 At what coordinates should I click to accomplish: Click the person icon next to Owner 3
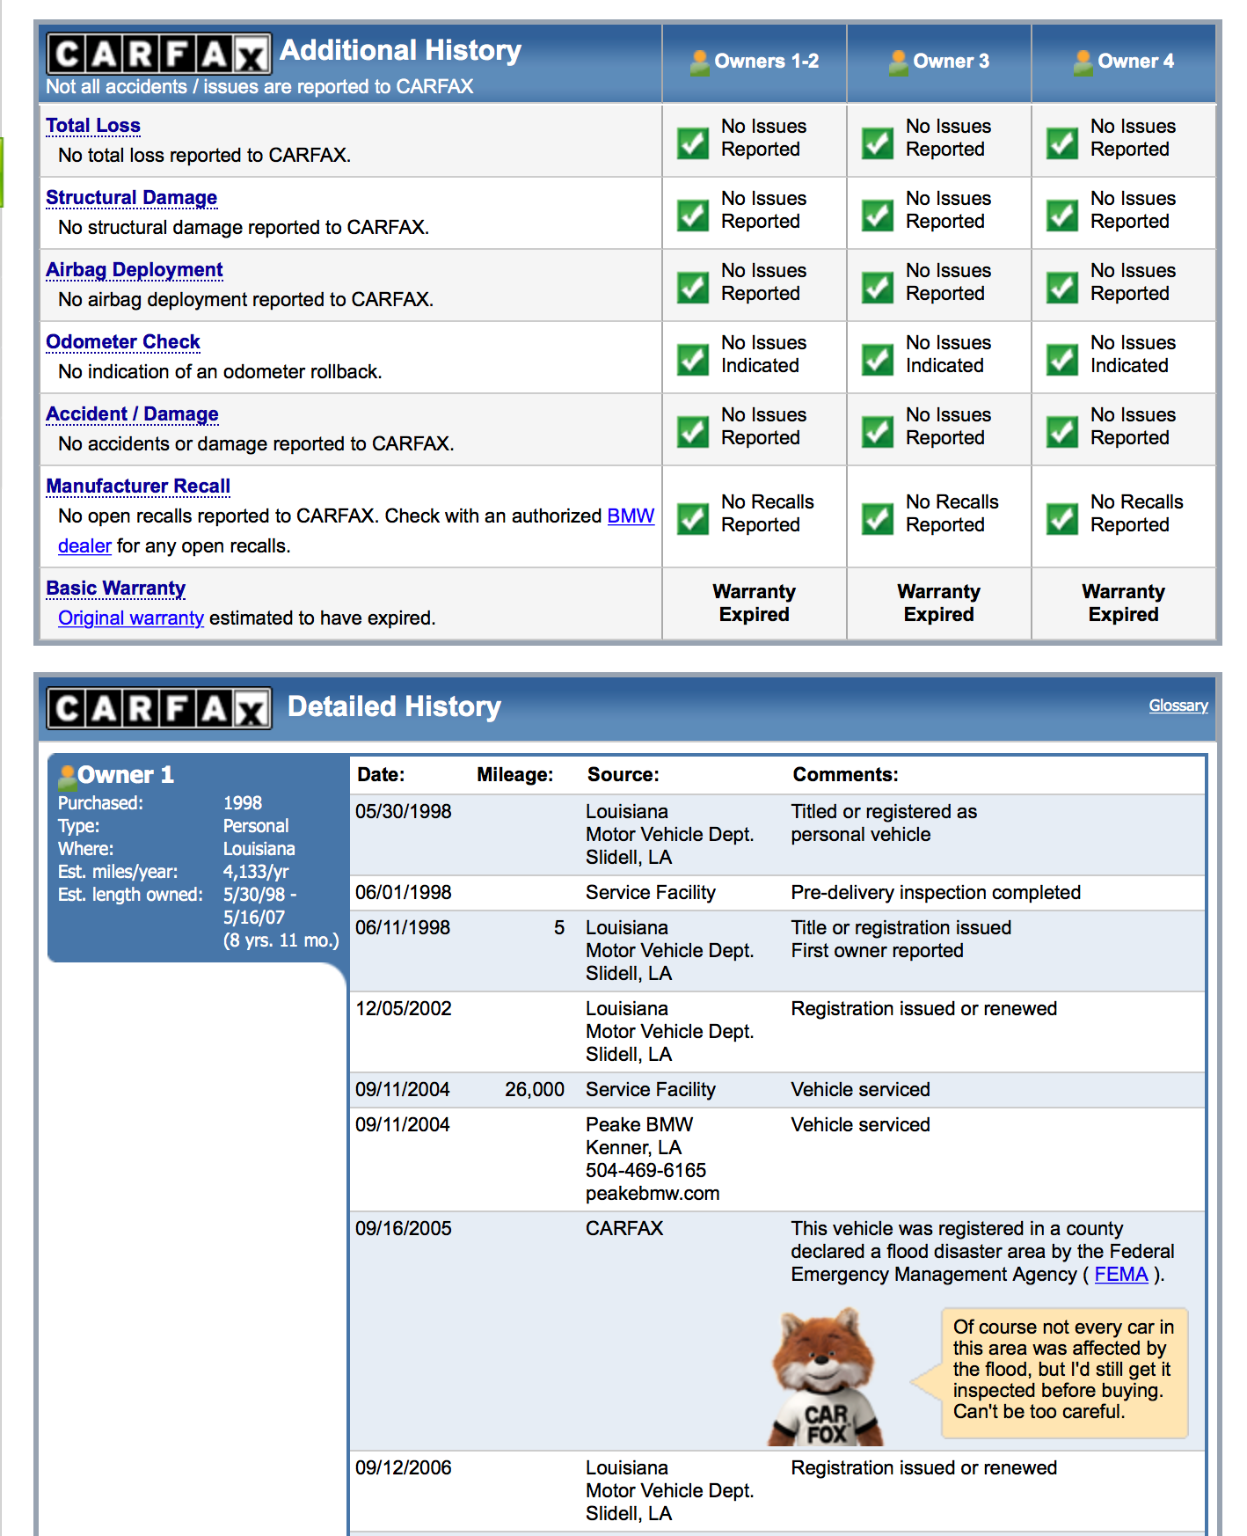(899, 63)
